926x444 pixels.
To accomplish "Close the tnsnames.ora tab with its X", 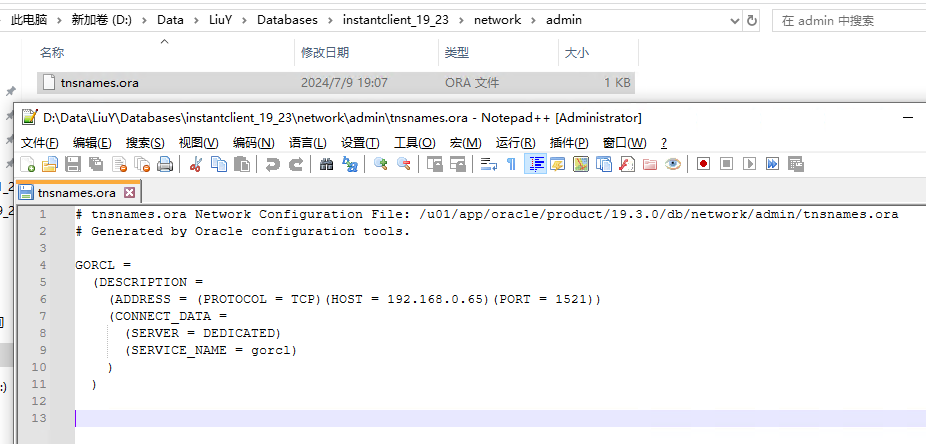I will coord(129,192).
